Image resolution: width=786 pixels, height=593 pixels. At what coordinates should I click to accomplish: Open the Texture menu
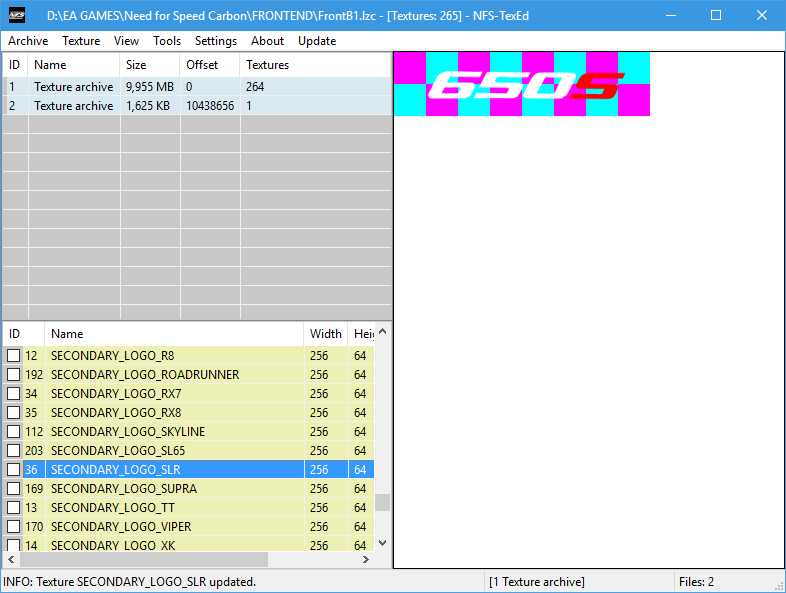point(81,41)
